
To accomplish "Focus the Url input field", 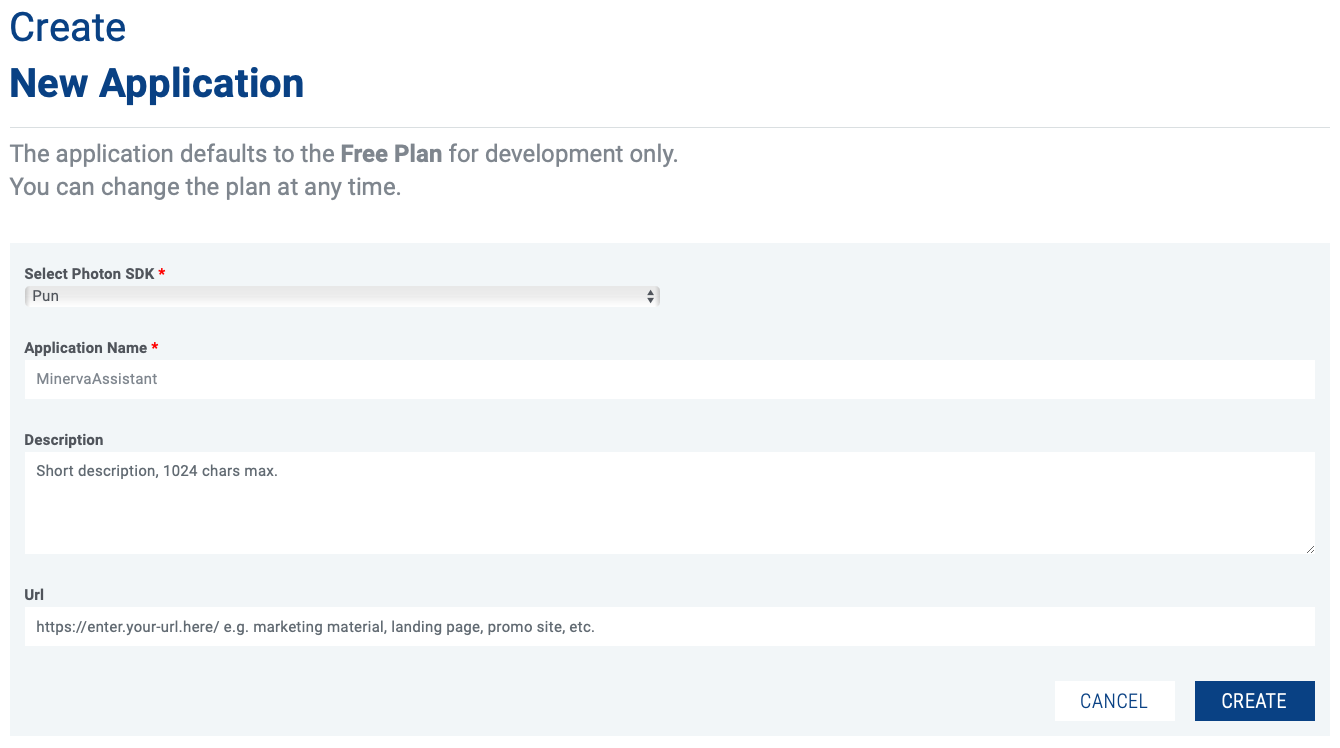I will click(669, 627).
